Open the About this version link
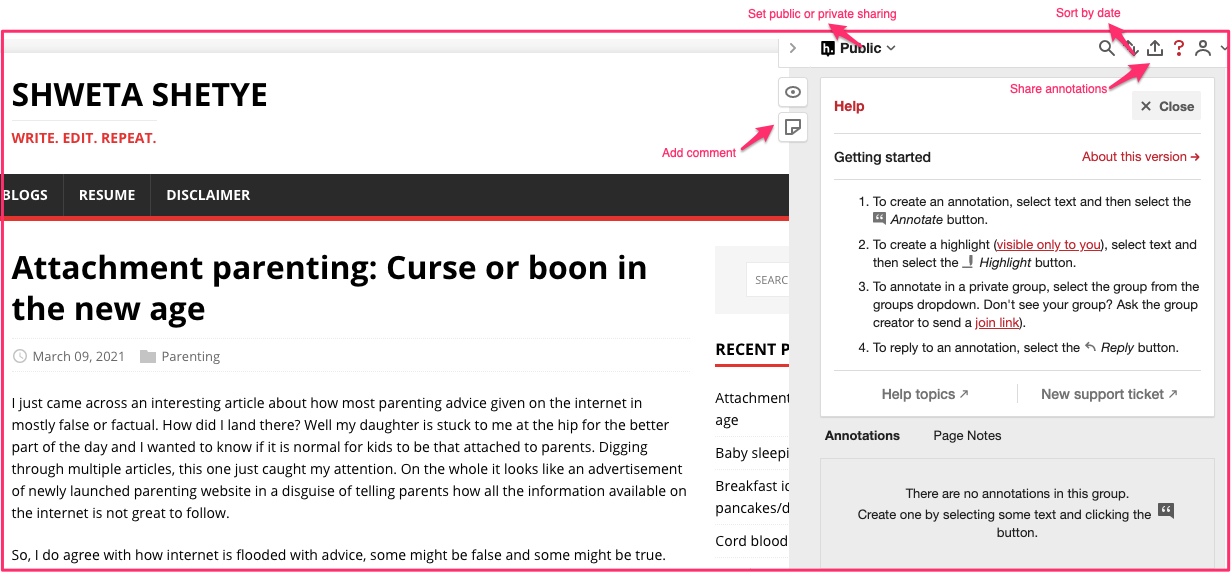Screen dimensions: 1231x572 (x=1141, y=157)
